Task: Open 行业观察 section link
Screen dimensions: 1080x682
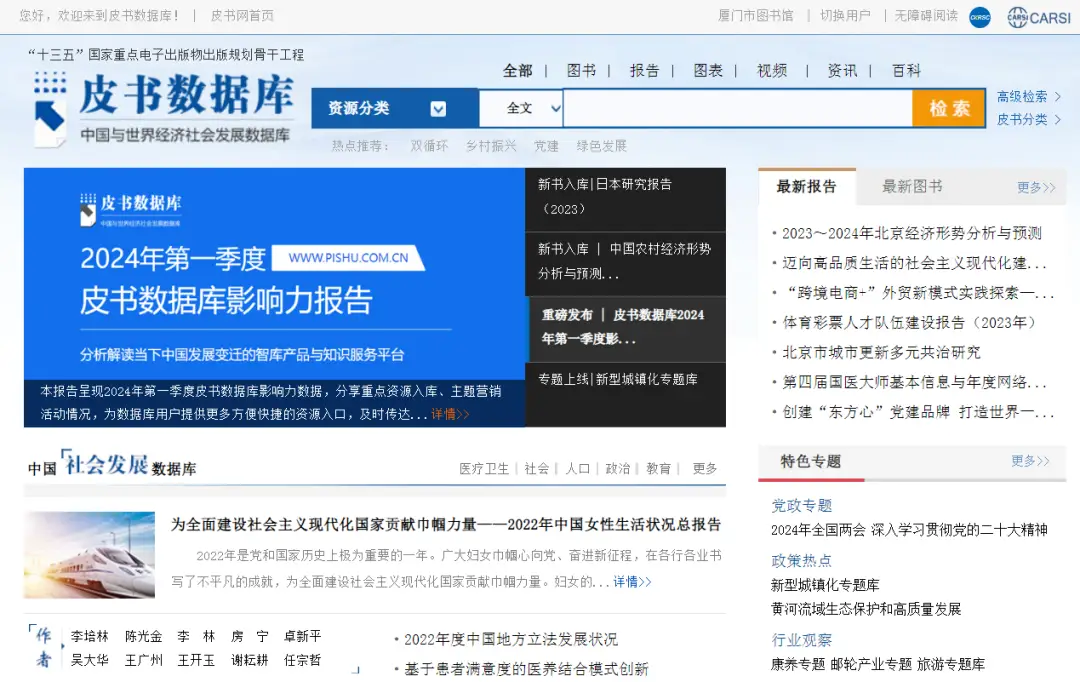Action: (802, 640)
